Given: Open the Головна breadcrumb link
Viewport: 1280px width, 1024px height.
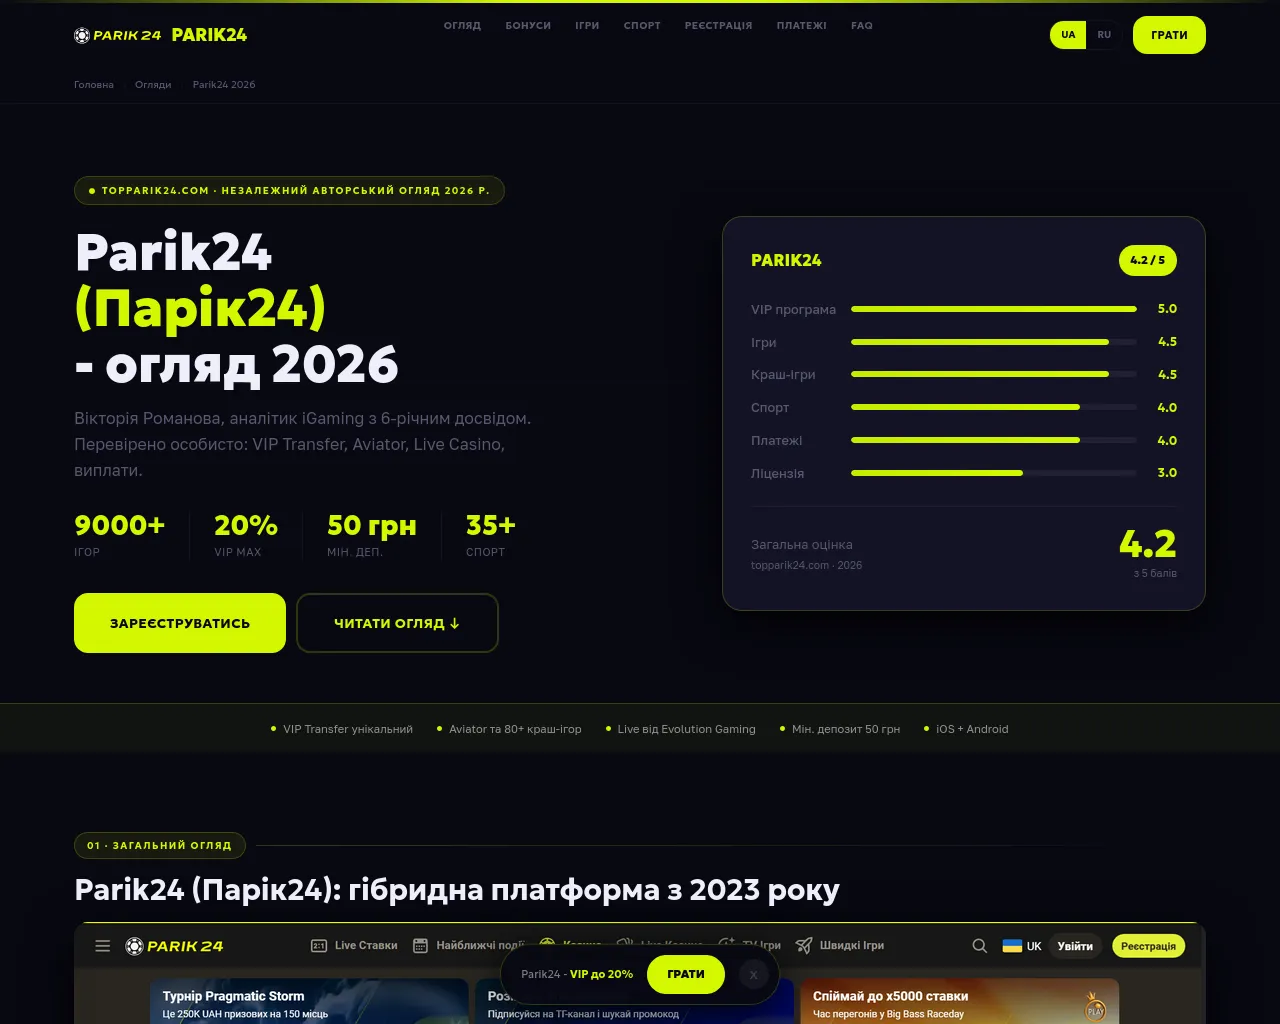Looking at the screenshot, I should [x=94, y=85].
